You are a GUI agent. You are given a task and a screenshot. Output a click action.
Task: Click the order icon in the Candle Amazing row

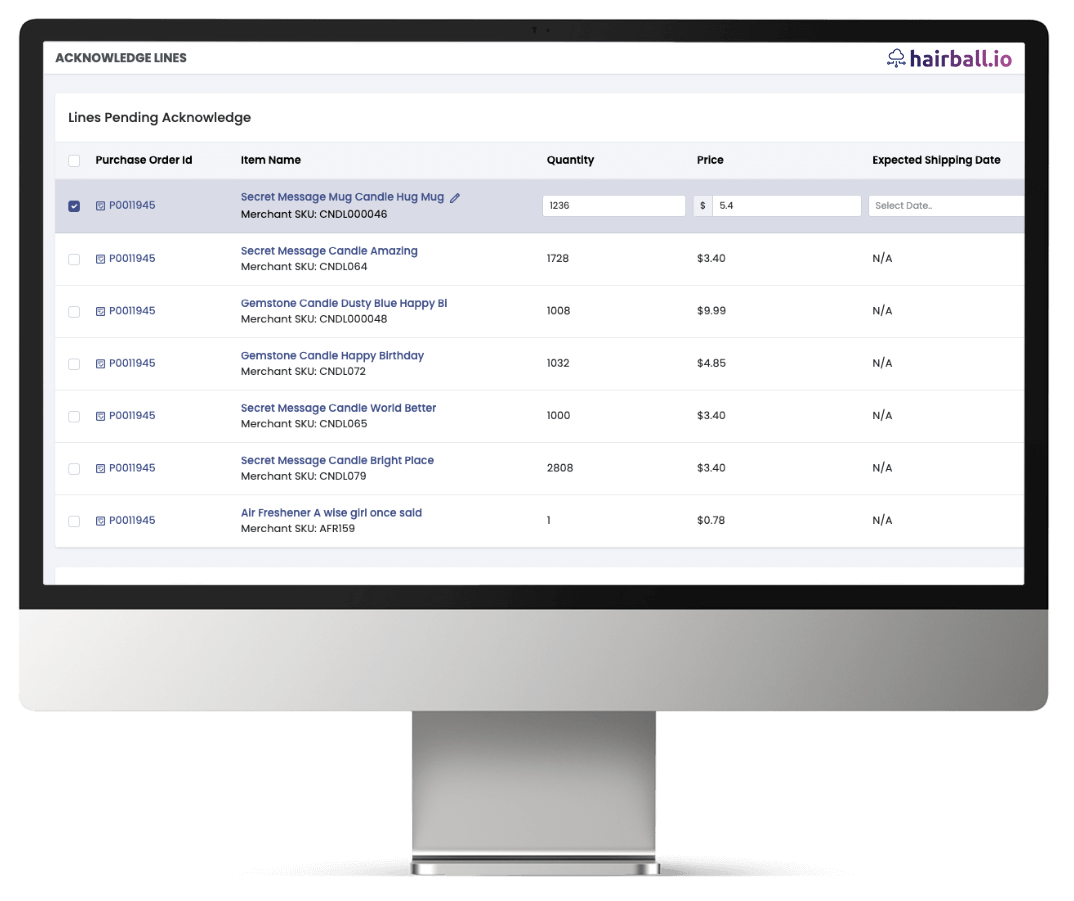pos(100,259)
